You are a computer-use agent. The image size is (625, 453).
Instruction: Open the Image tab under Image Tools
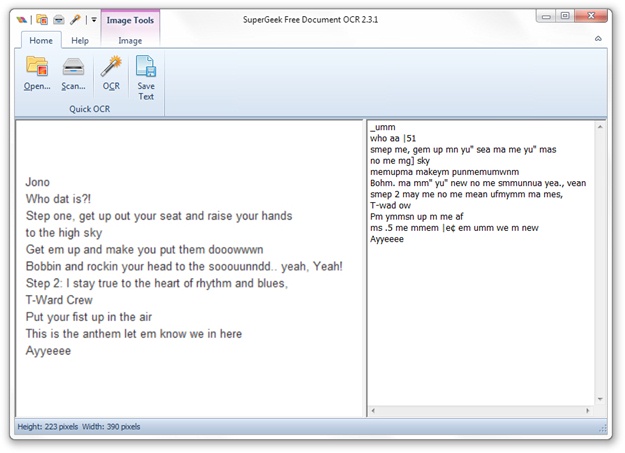(x=130, y=41)
